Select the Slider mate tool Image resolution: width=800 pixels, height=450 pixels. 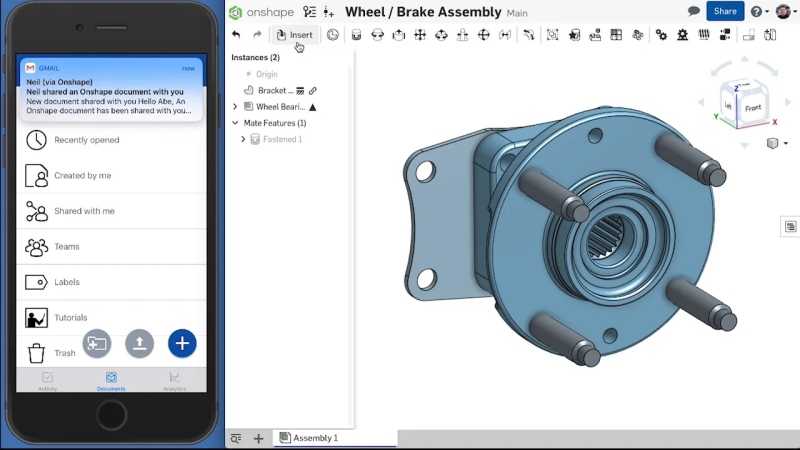(x=398, y=35)
